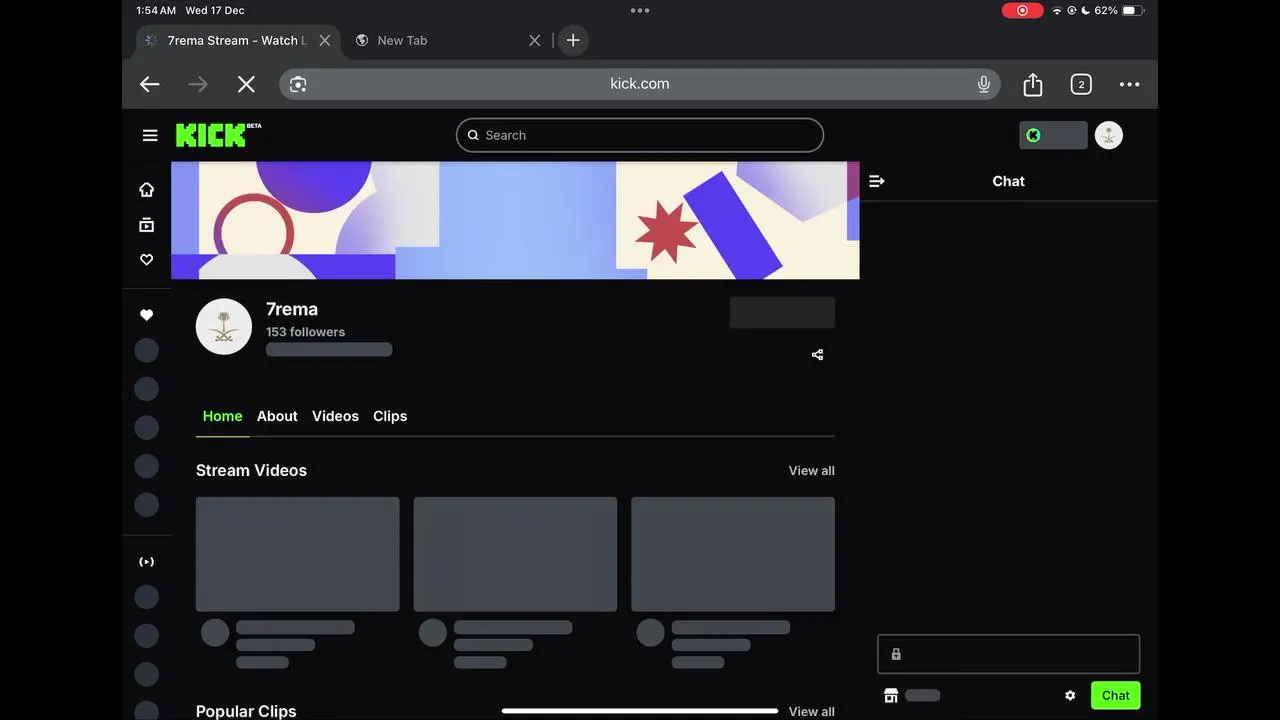
Task: Tap the lens search icon in address bar
Action: coord(298,84)
